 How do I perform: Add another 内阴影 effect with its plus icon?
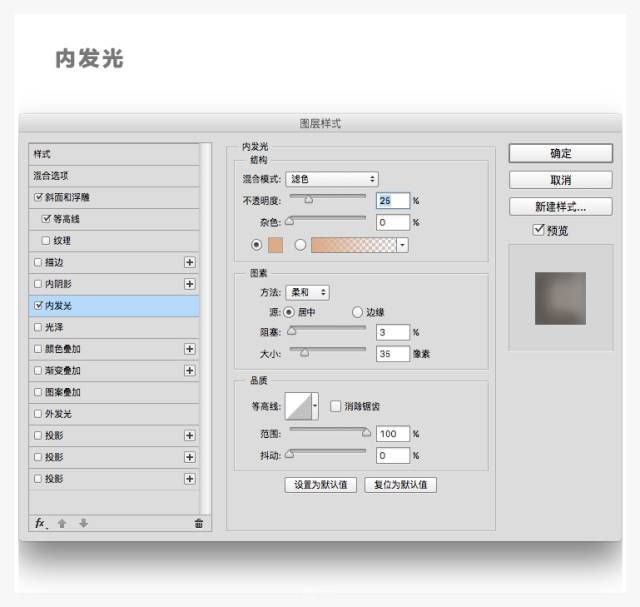coord(189,284)
